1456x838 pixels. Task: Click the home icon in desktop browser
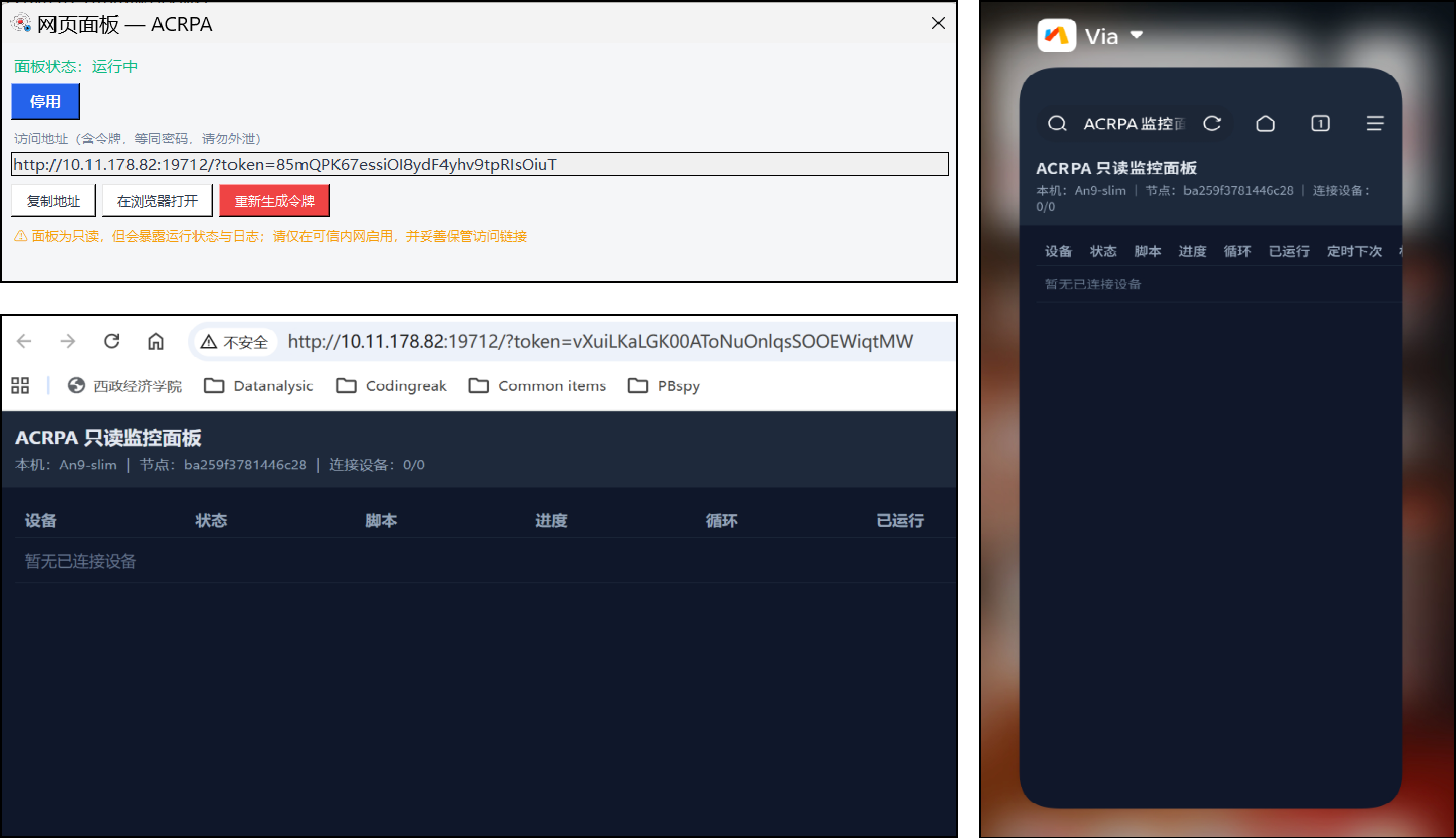pyautogui.click(x=156, y=342)
